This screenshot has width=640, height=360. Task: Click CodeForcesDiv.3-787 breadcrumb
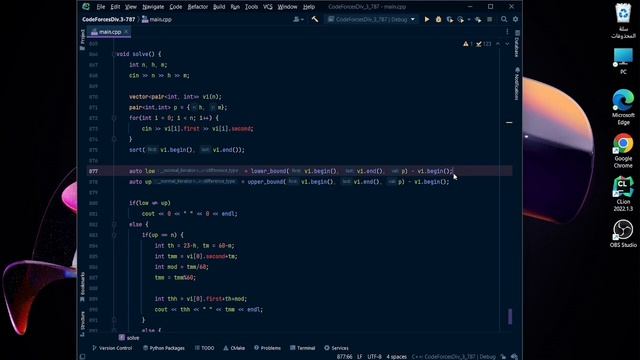pyautogui.click(x=109, y=19)
